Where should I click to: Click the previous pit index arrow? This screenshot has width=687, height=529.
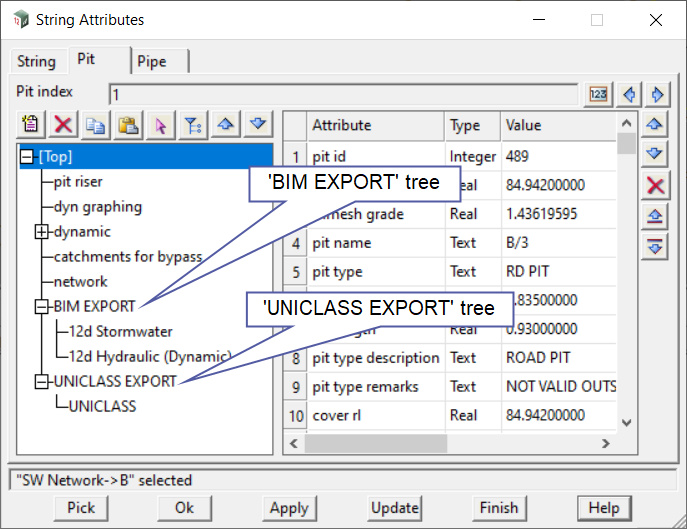tap(629, 94)
